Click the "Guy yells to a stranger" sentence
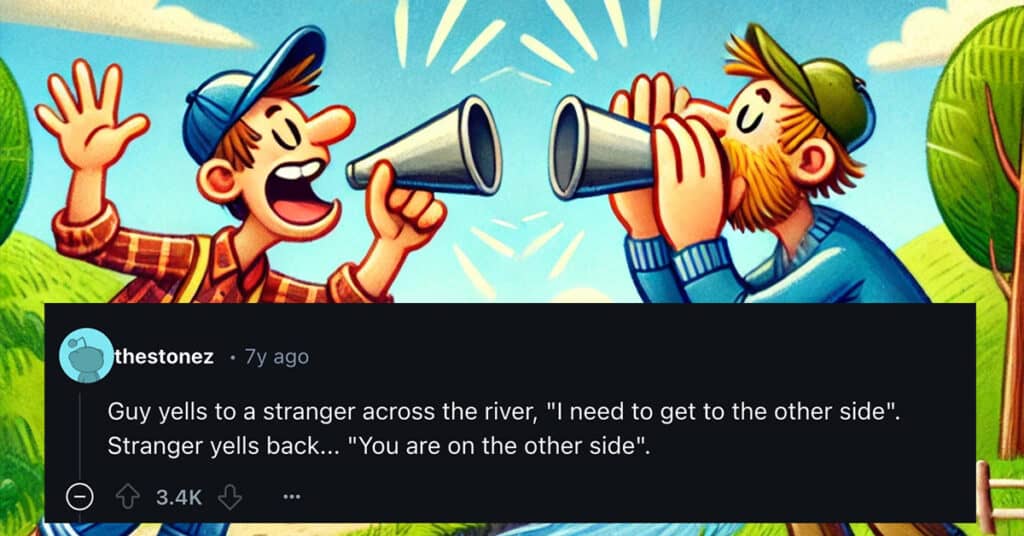The width and height of the screenshot is (1024, 536). [x=504, y=412]
